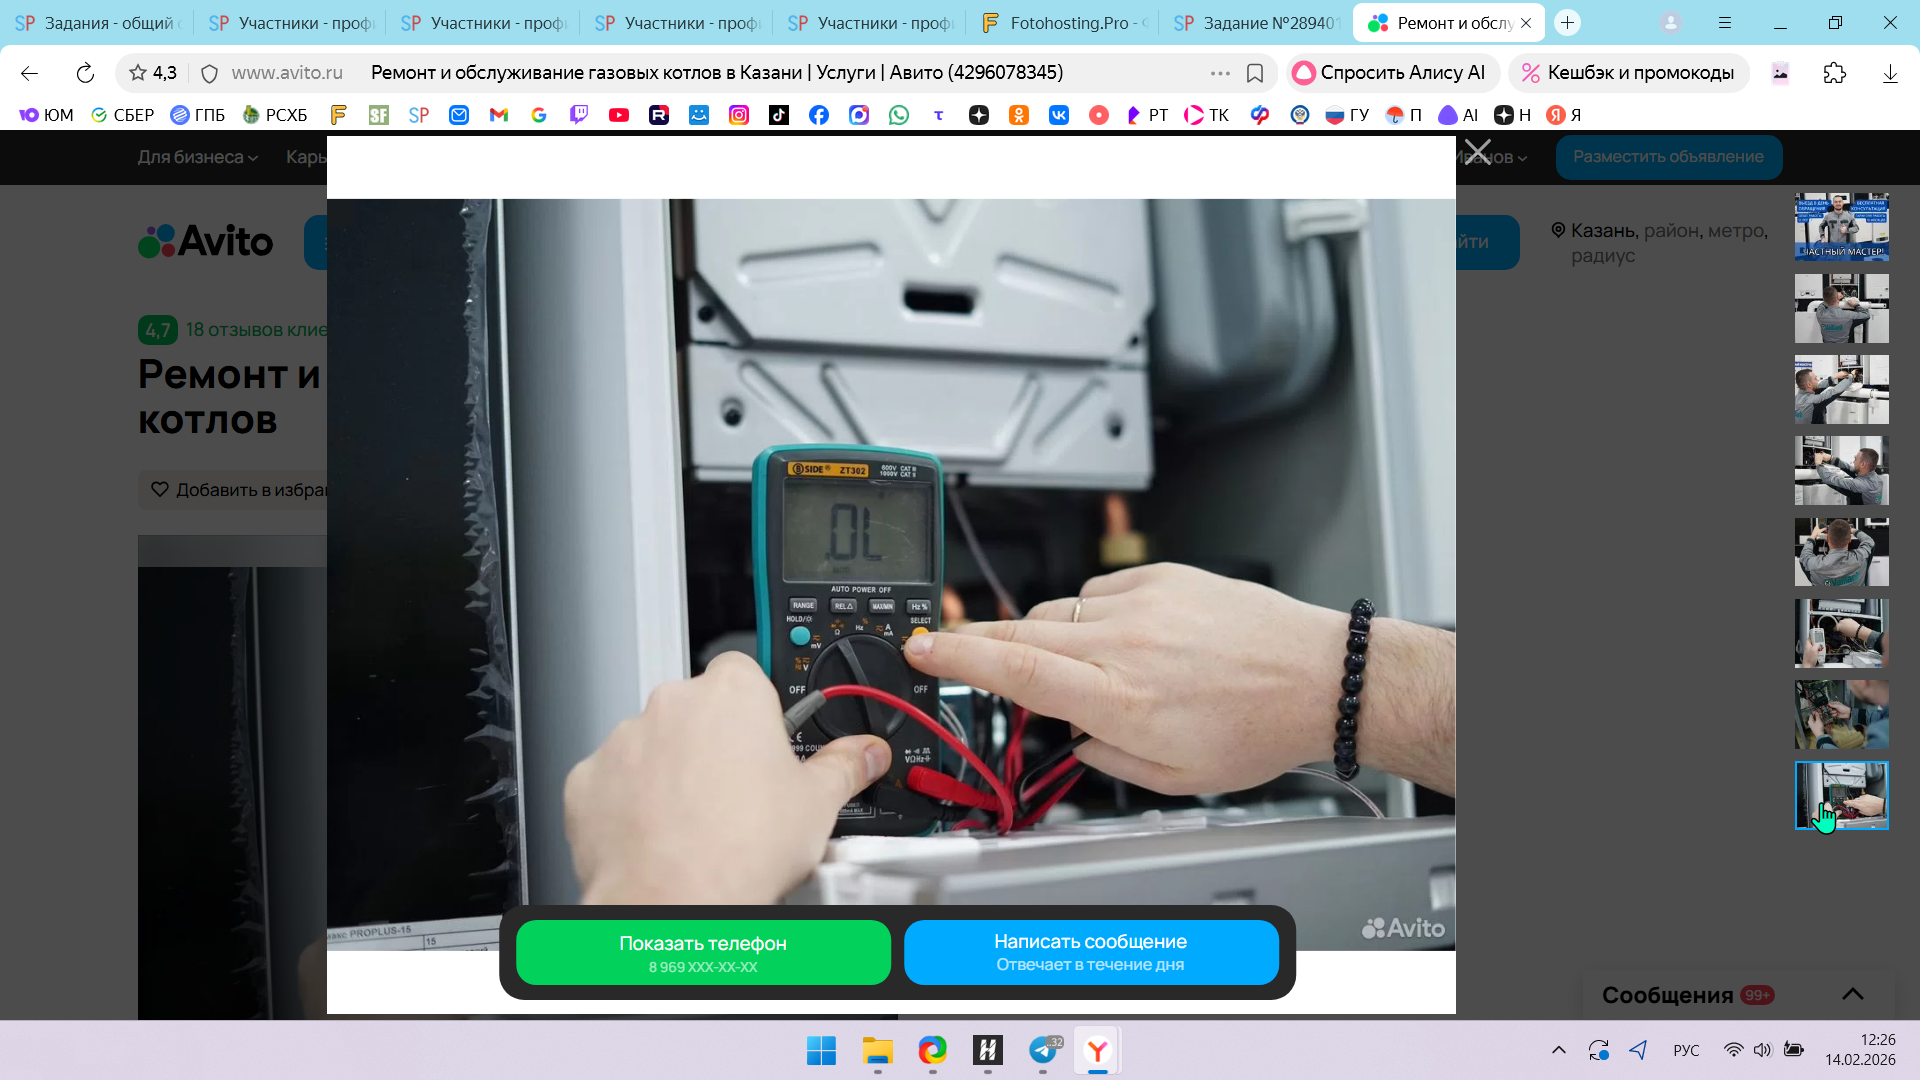Reload the Avito page
The image size is (1920, 1080).
pyautogui.click(x=85, y=73)
